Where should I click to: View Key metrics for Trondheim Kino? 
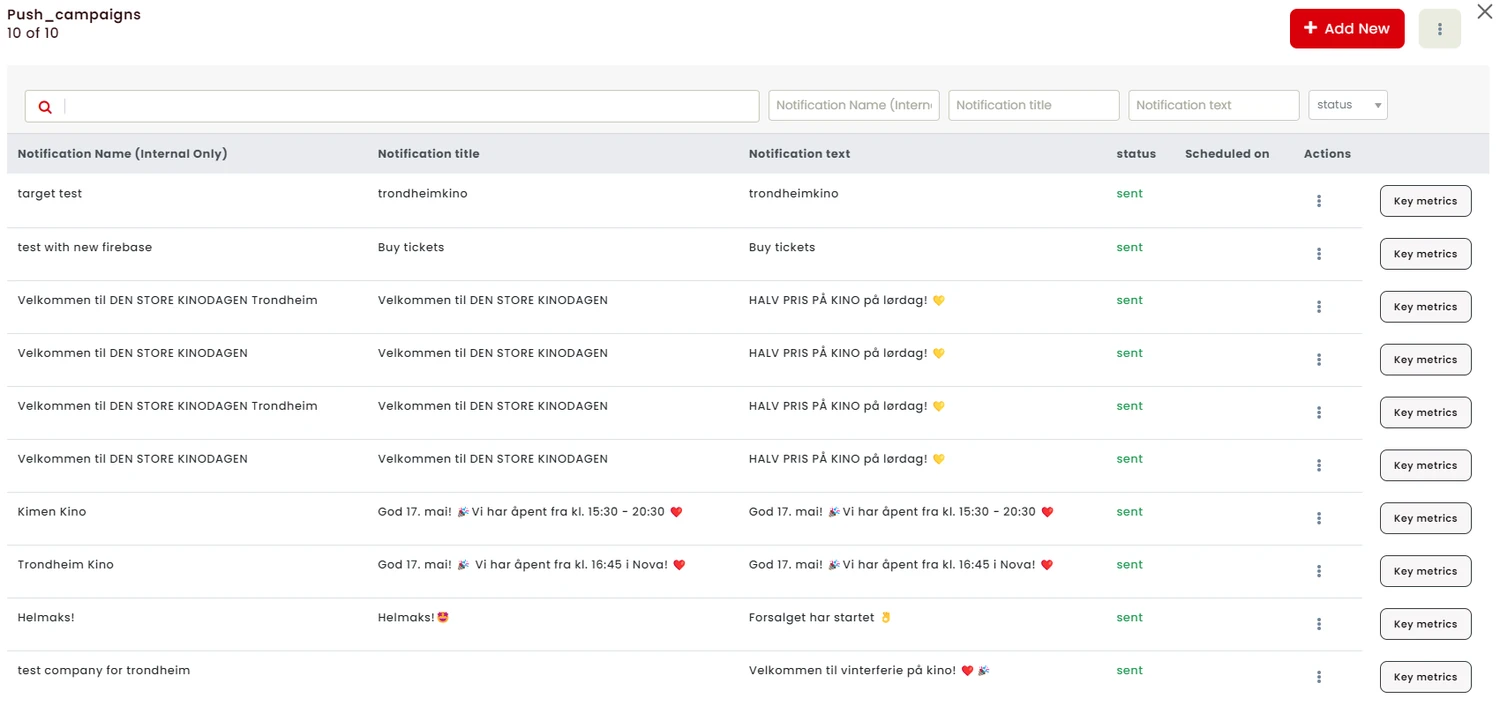[x=1425, y=571]
